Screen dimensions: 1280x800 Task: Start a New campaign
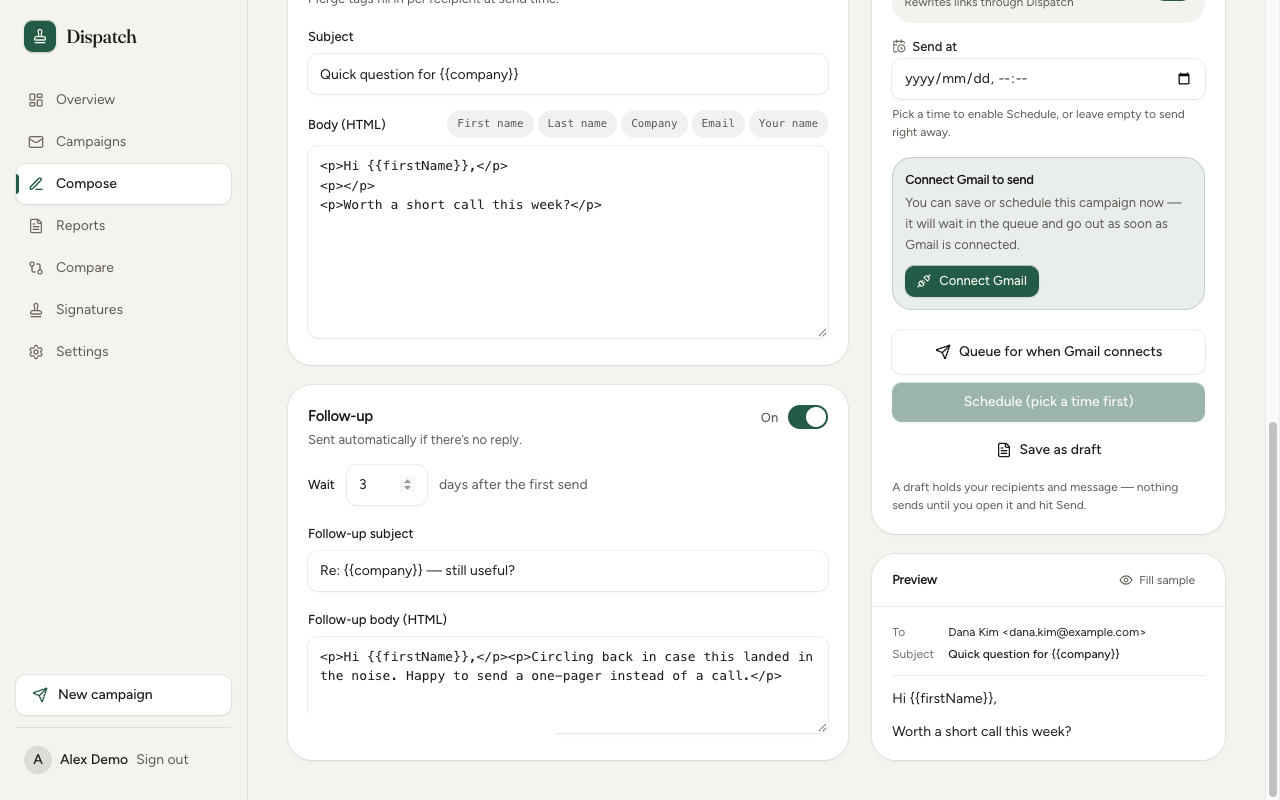tap(124, 695)
